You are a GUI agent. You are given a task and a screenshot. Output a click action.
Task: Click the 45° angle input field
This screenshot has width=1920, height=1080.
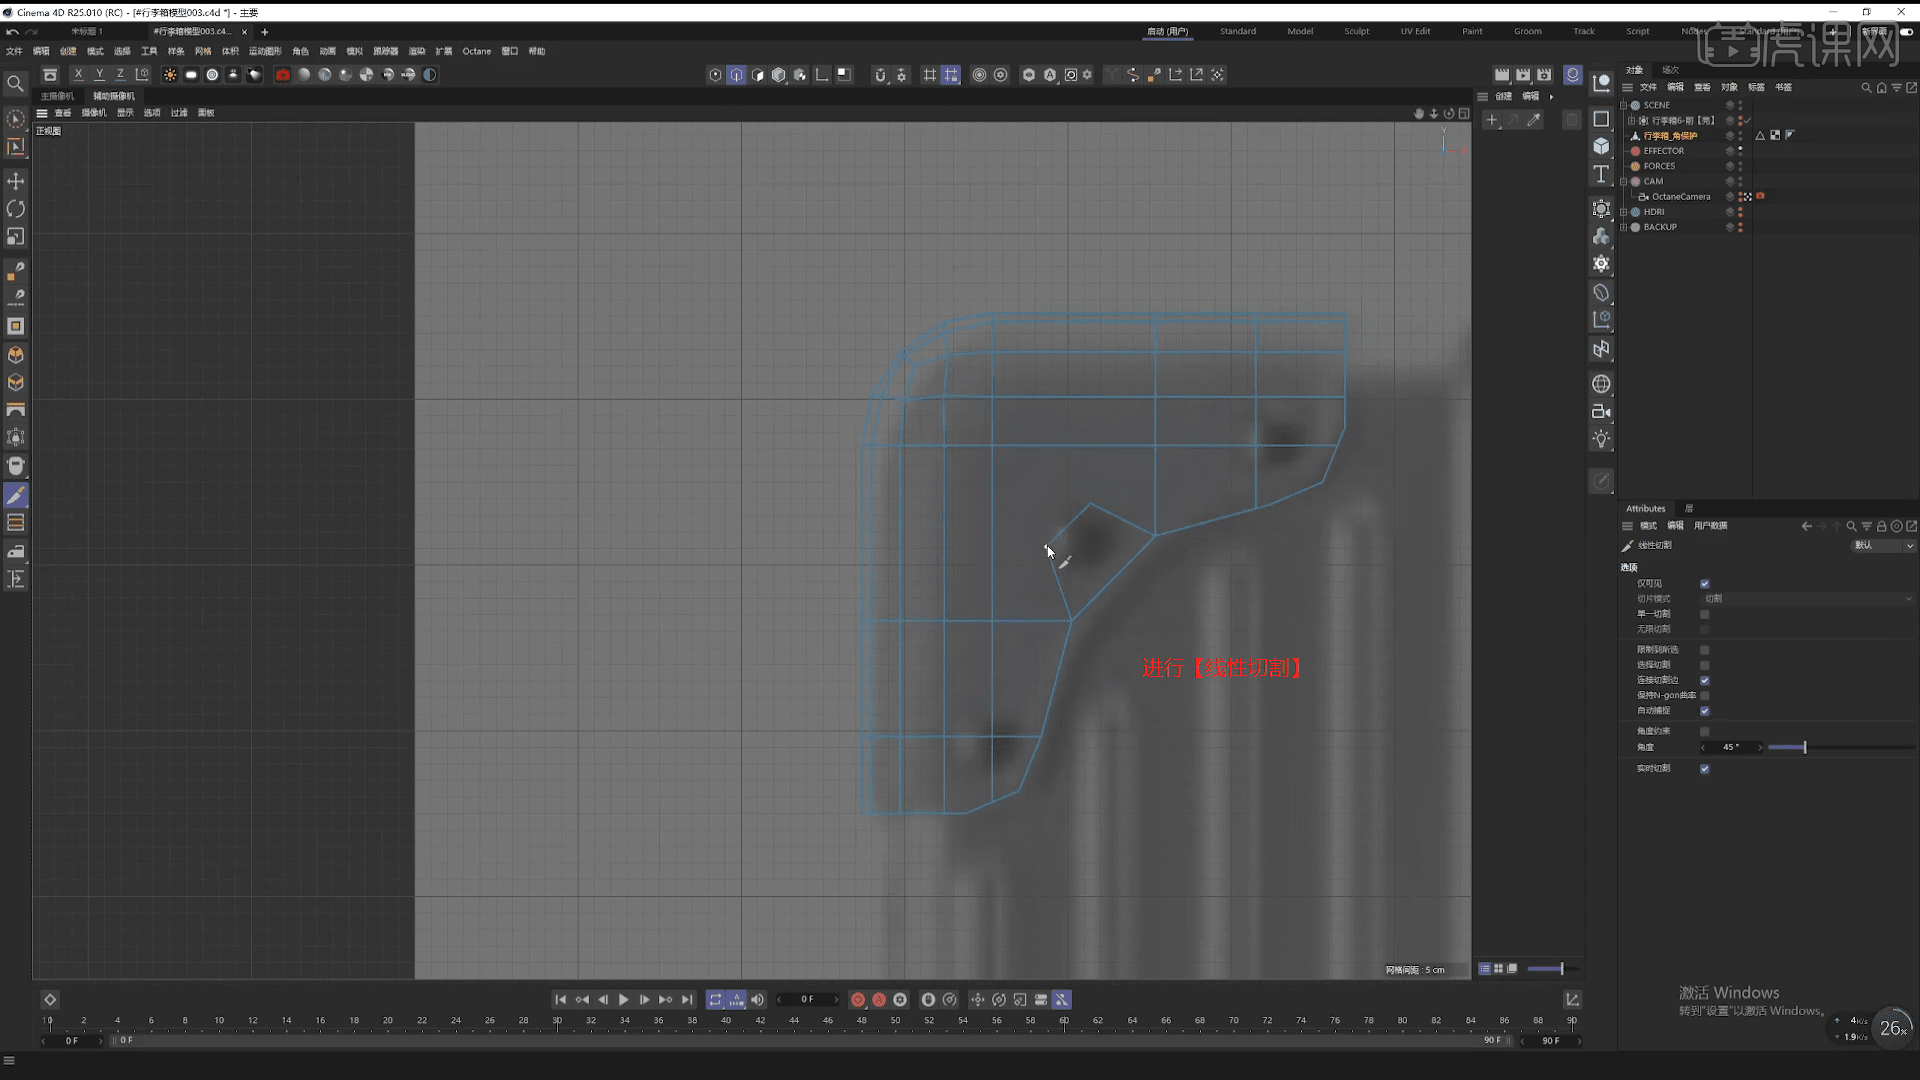(x=1731, y=748)
